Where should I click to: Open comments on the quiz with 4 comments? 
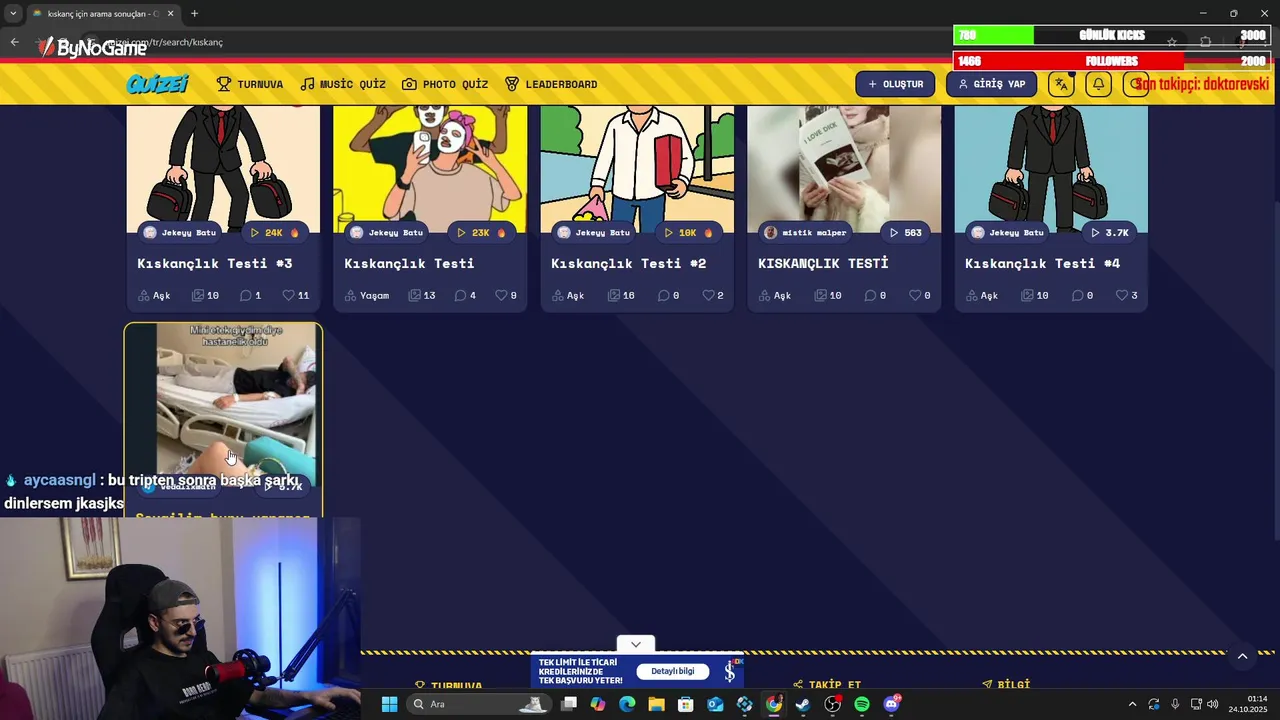coord(465,295)
